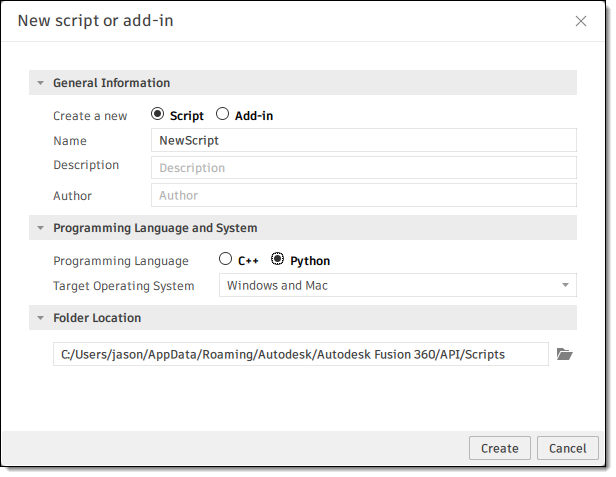The width and height of the screenshot is (616, 477).
Task: Close the New script dialog
Action: 581,21
